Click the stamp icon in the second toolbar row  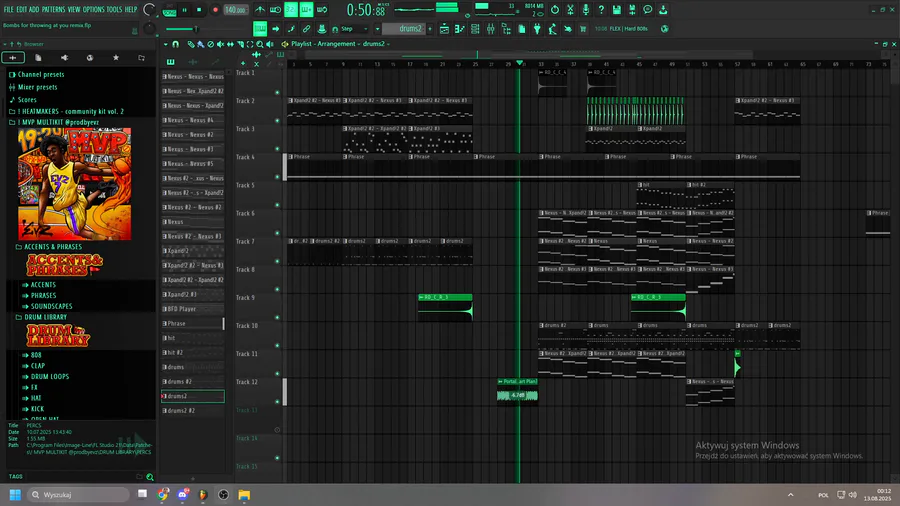(x=322, y=29)
